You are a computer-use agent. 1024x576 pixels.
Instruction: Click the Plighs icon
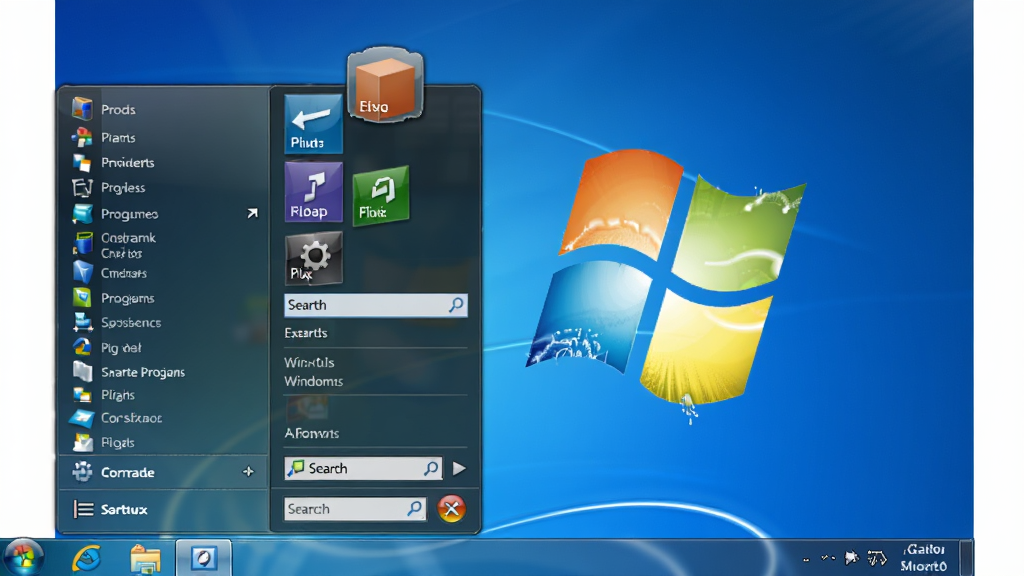(x=82, y=394)
